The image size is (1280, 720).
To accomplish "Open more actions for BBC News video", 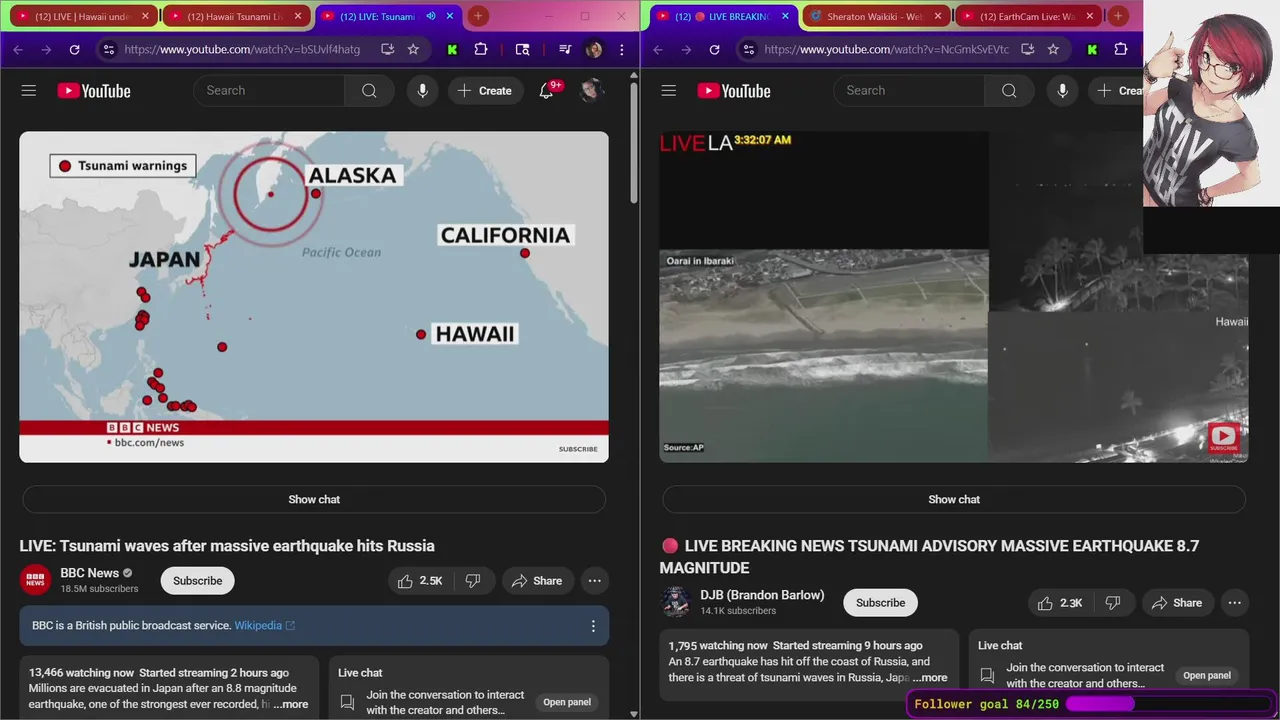I will 595,581.
